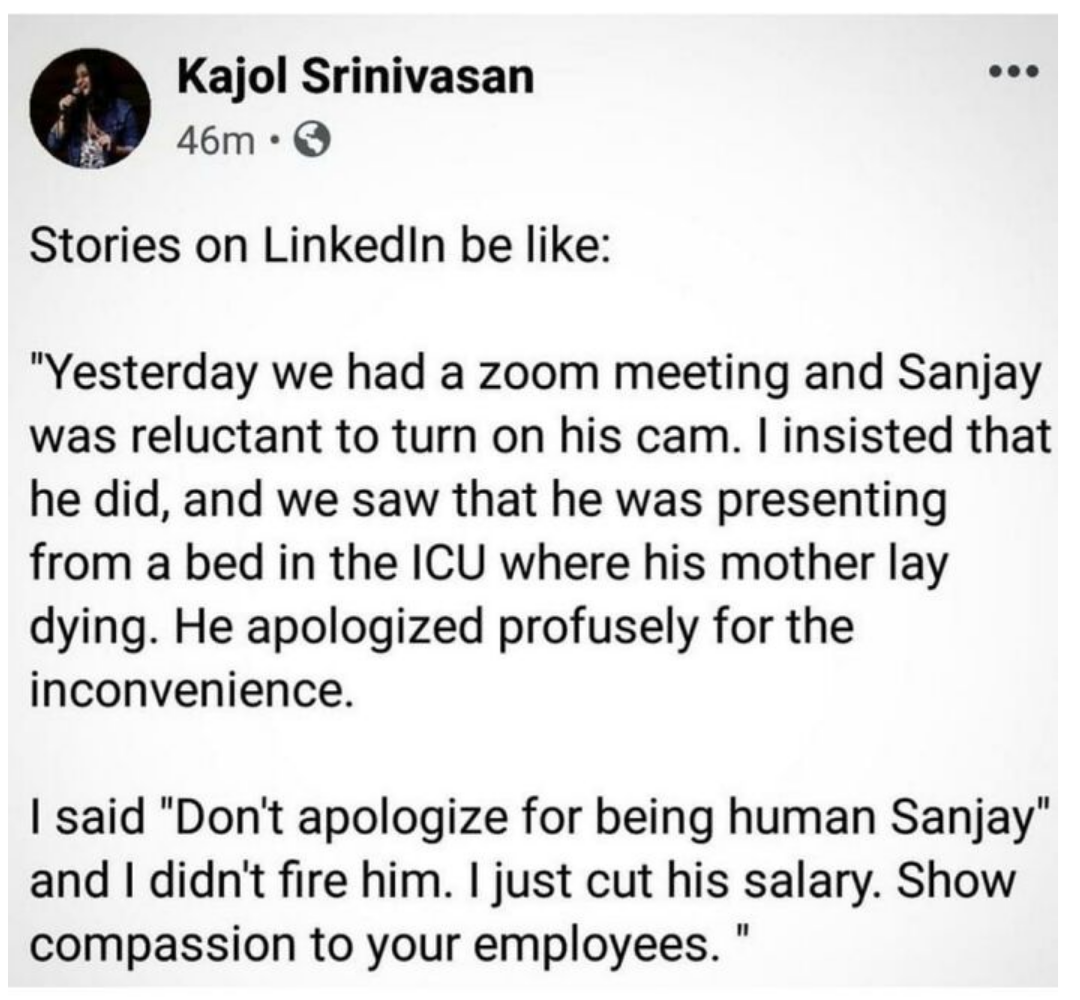
Task: Select the line 'Stories on LinkedIn be like:'
Action: point(320,247)
